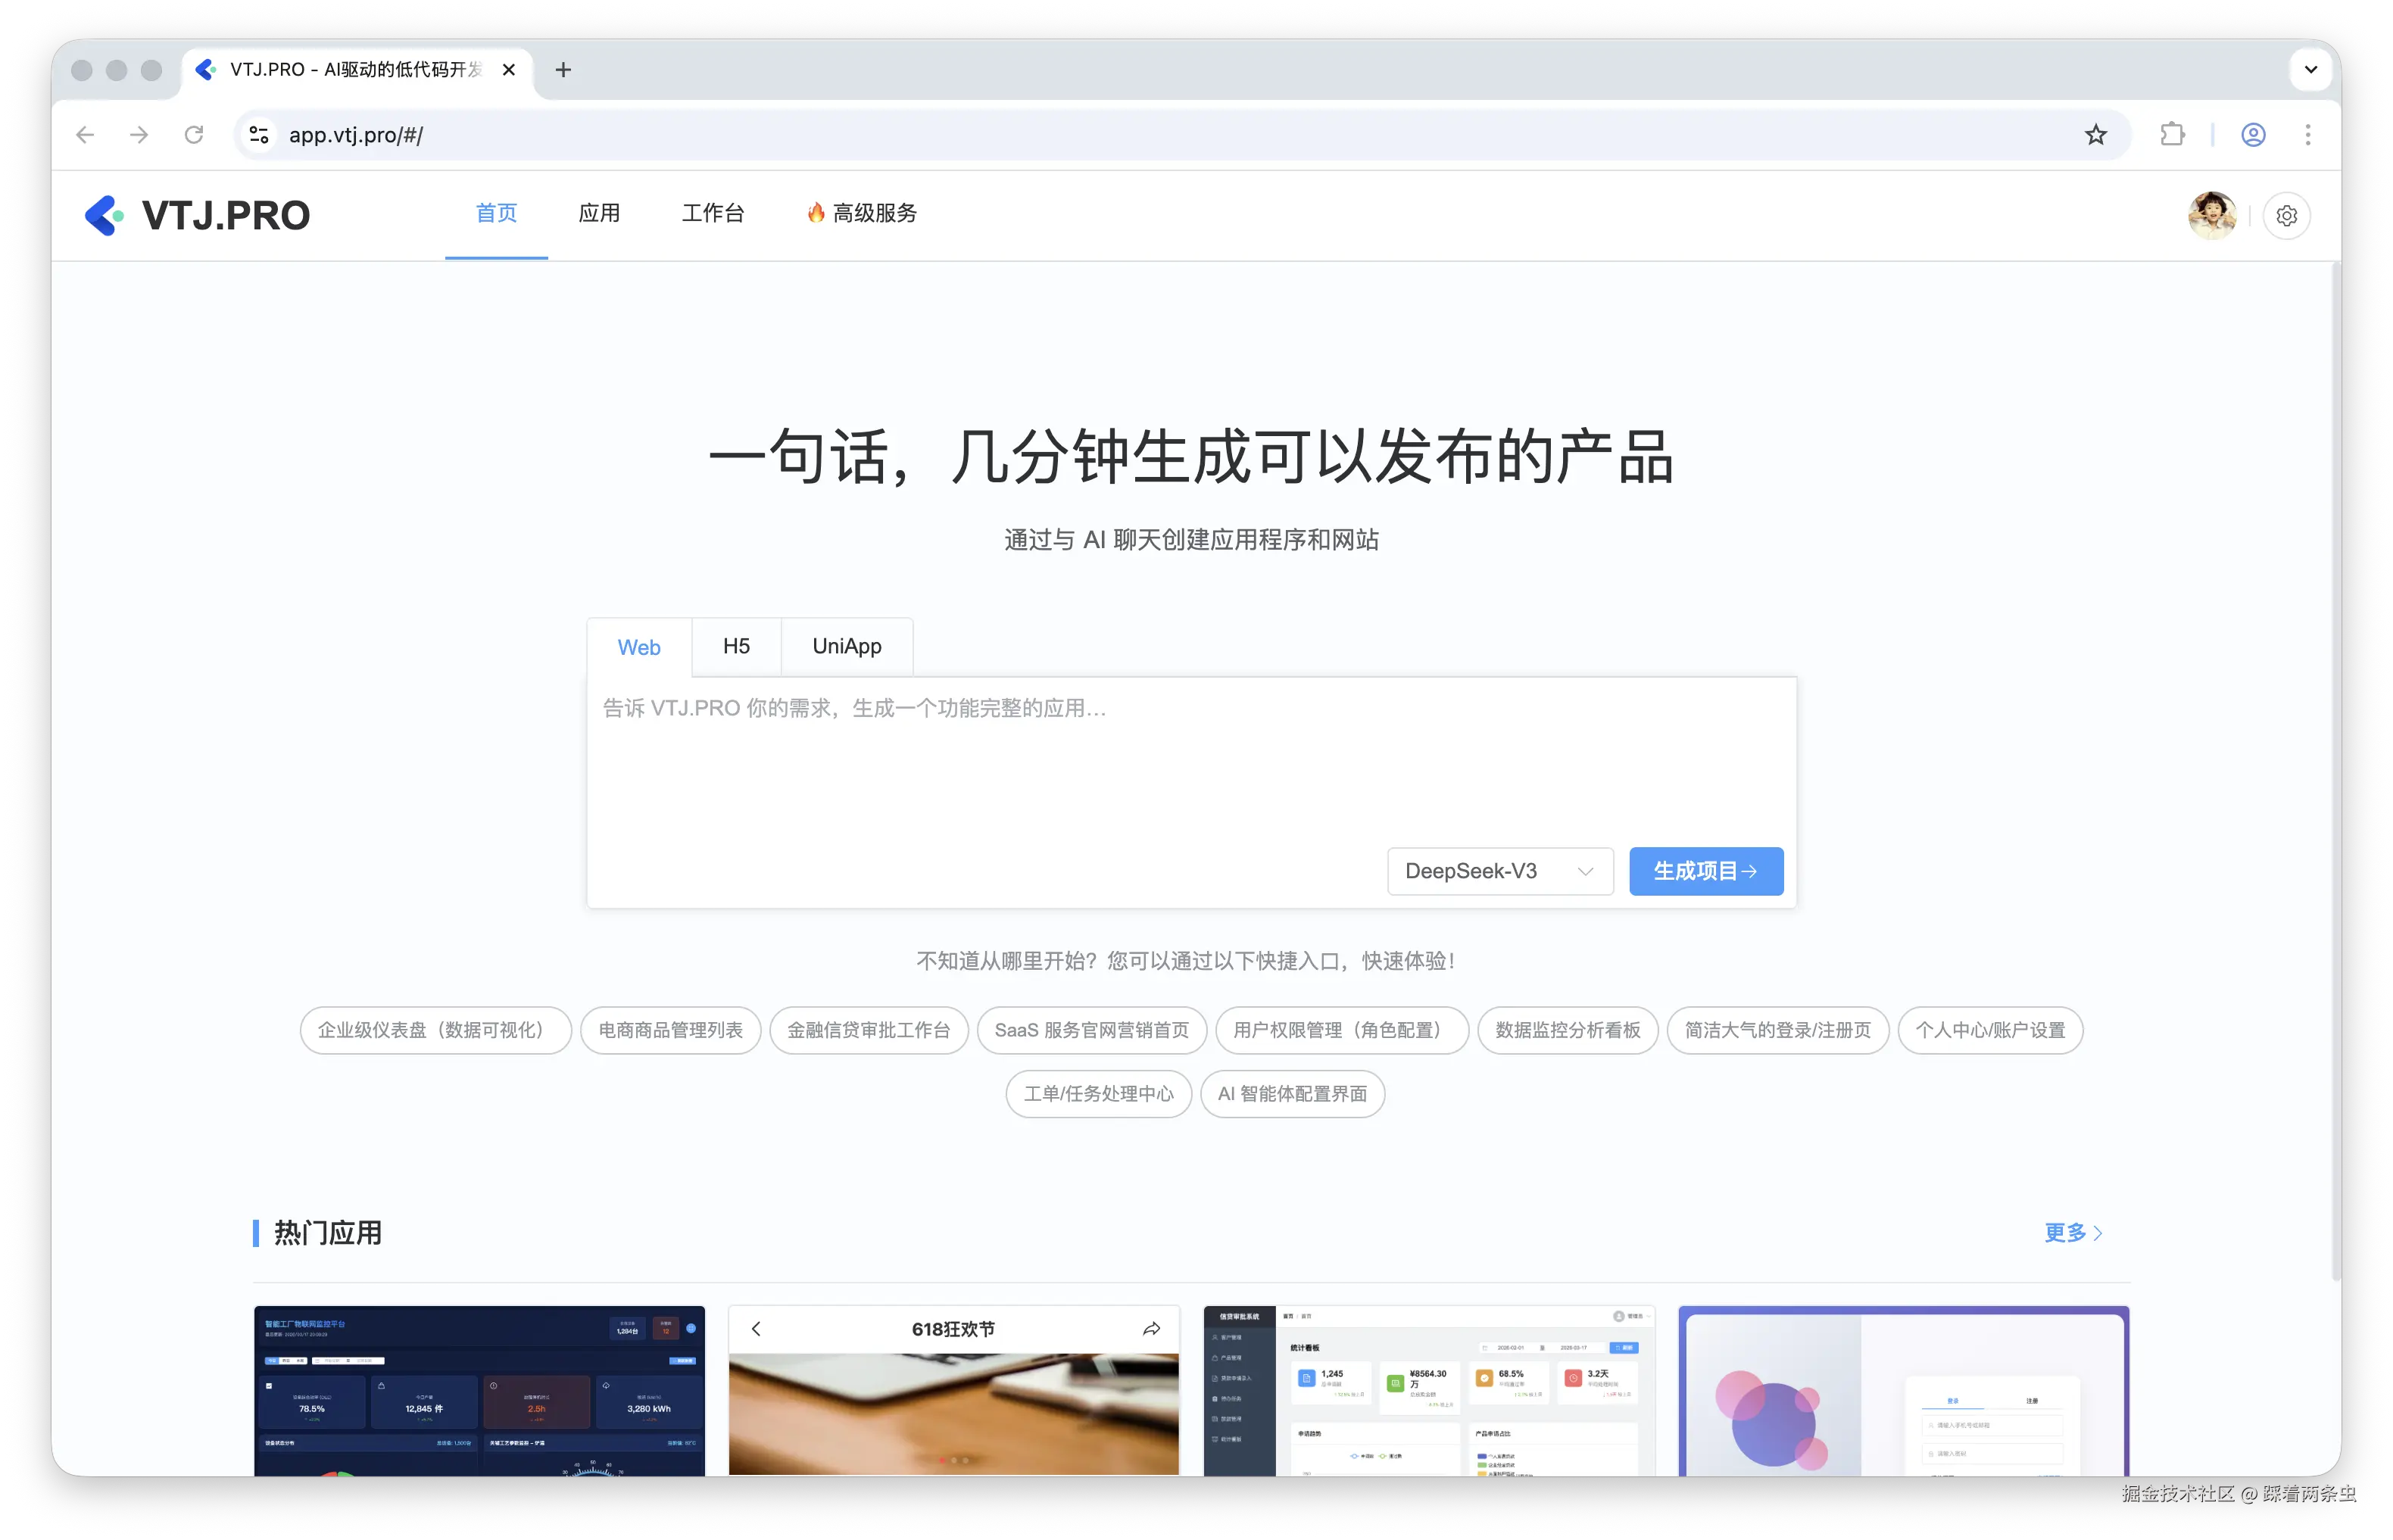The width and height of the screenshot is (2393, 1540).
Task: Open Chrome three-dot menu
Action: click(2307, 135)
